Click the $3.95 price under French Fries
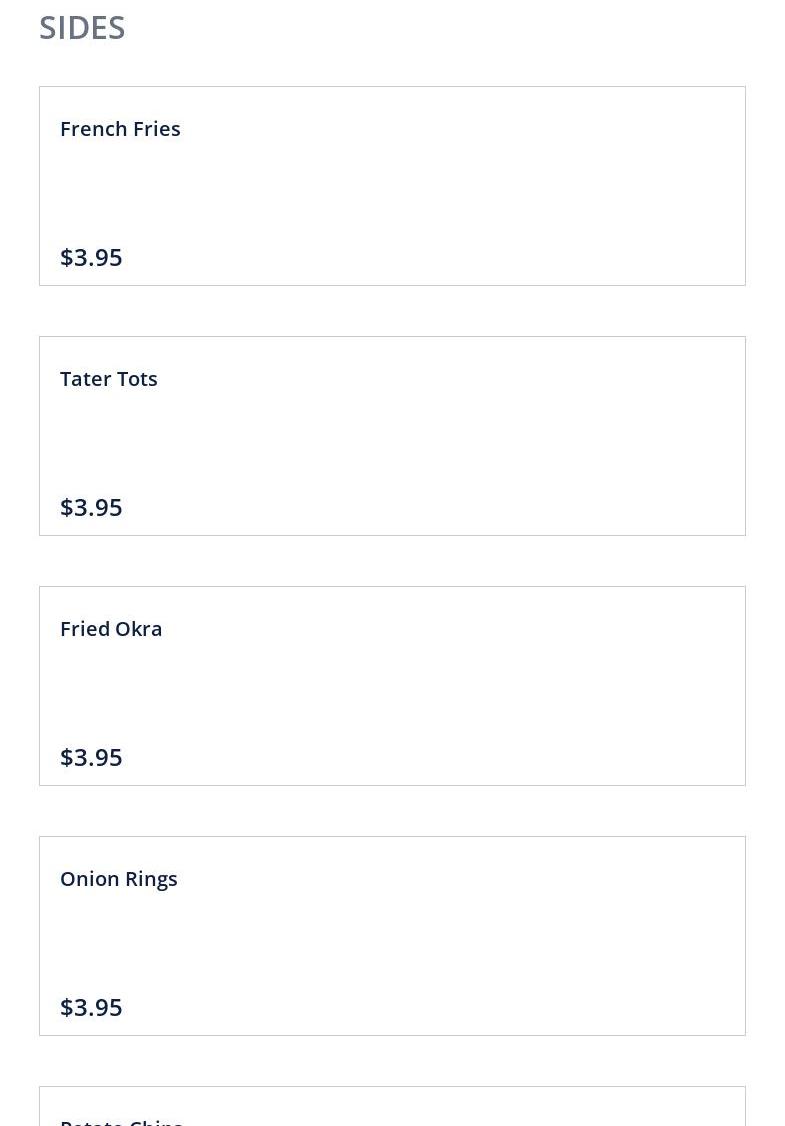Viewport: 785px width, 1126px height. coord(91,257)
